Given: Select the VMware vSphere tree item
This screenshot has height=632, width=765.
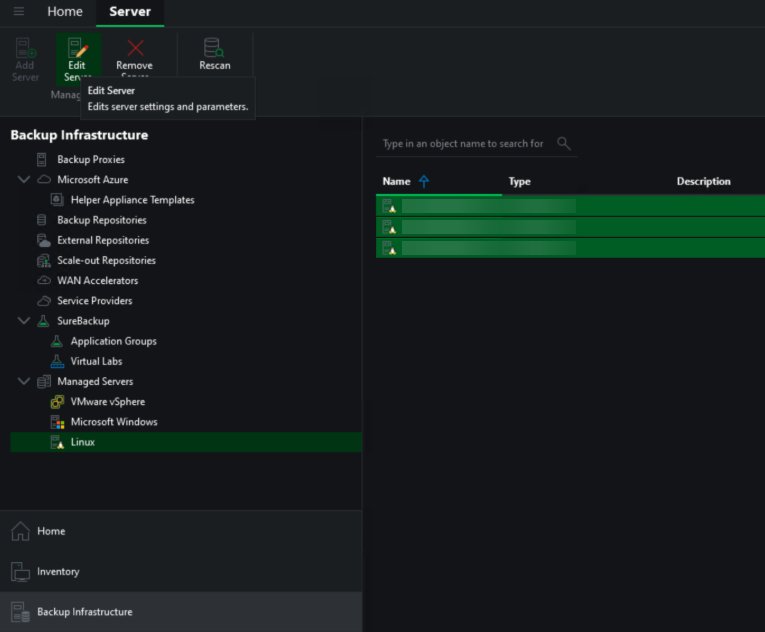Looking at the screenshot, I should coord(107,401).
